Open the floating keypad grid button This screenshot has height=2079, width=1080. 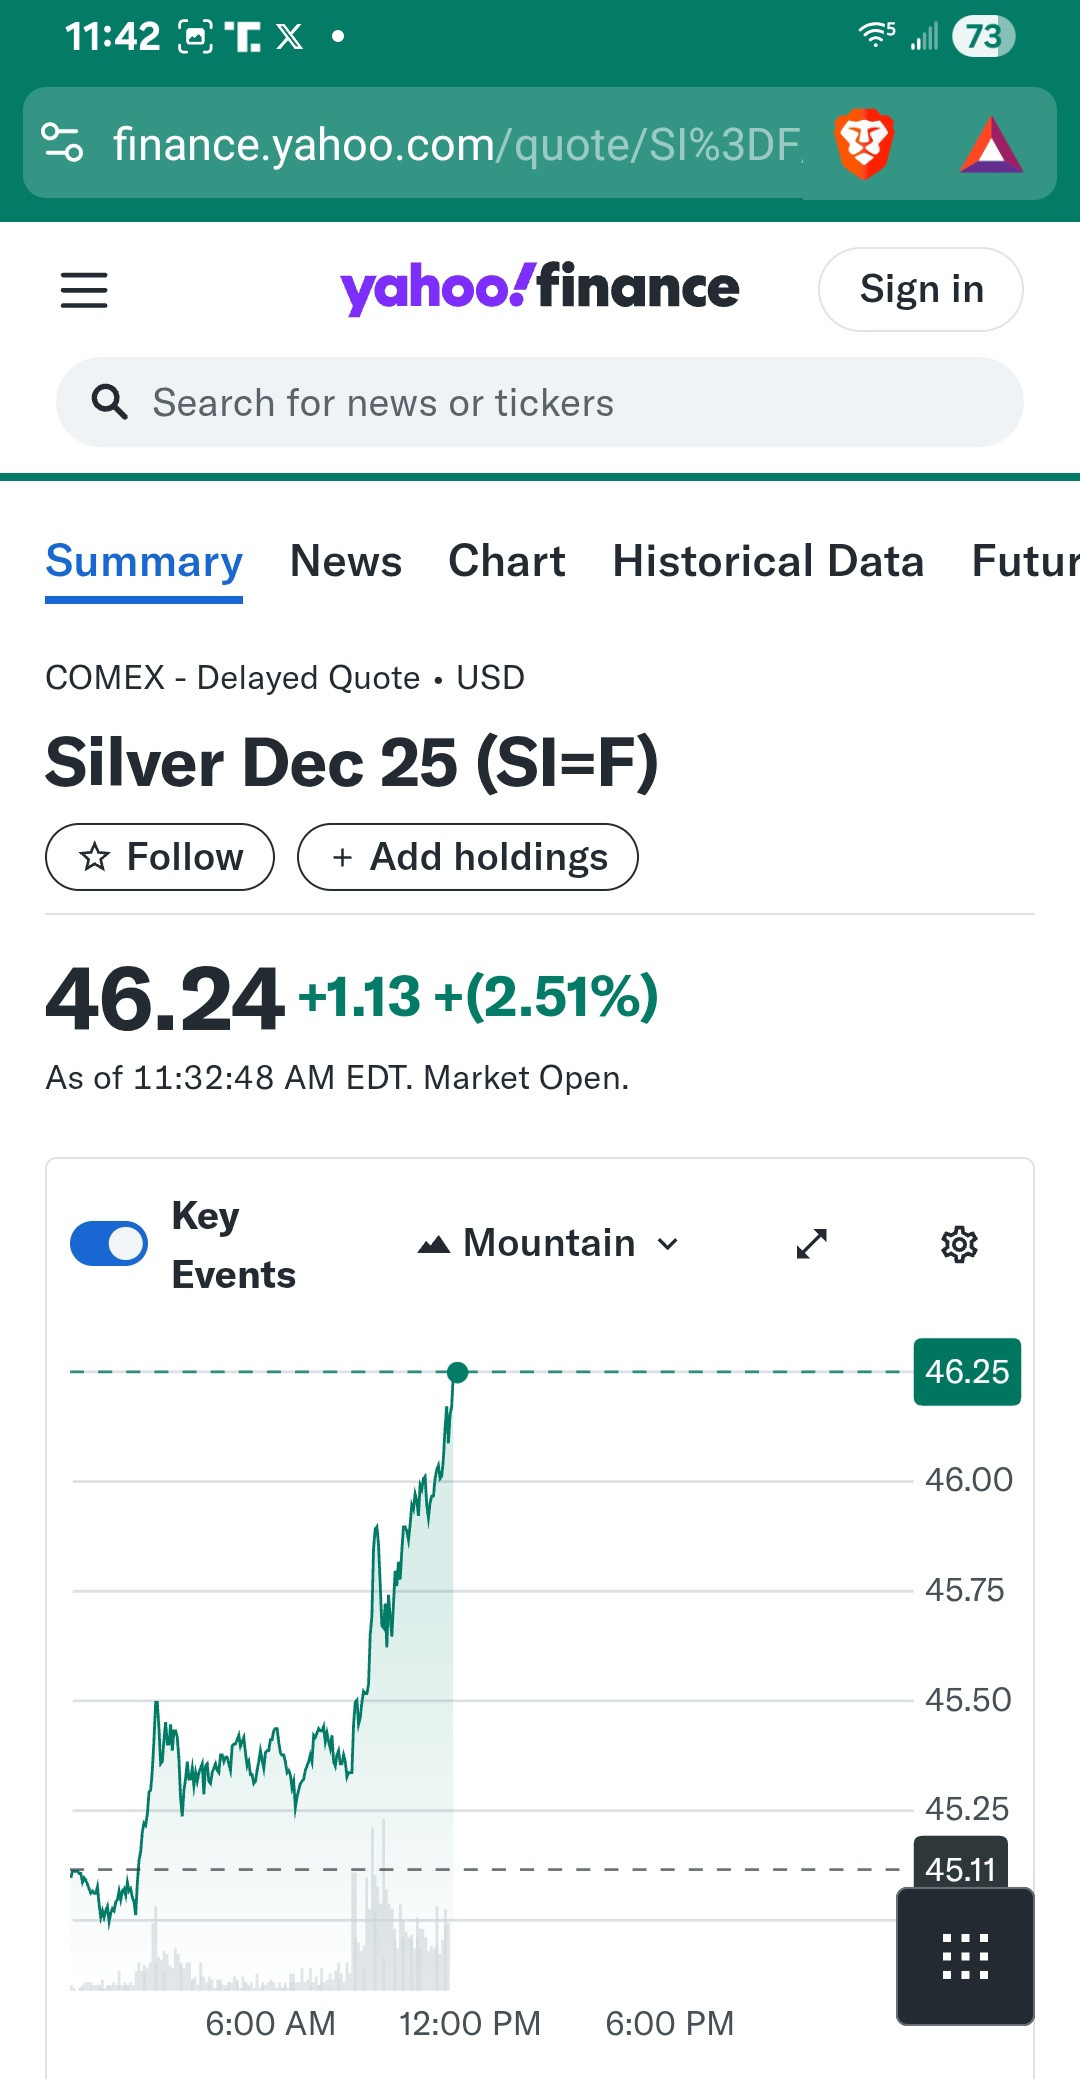(965, 1956)
